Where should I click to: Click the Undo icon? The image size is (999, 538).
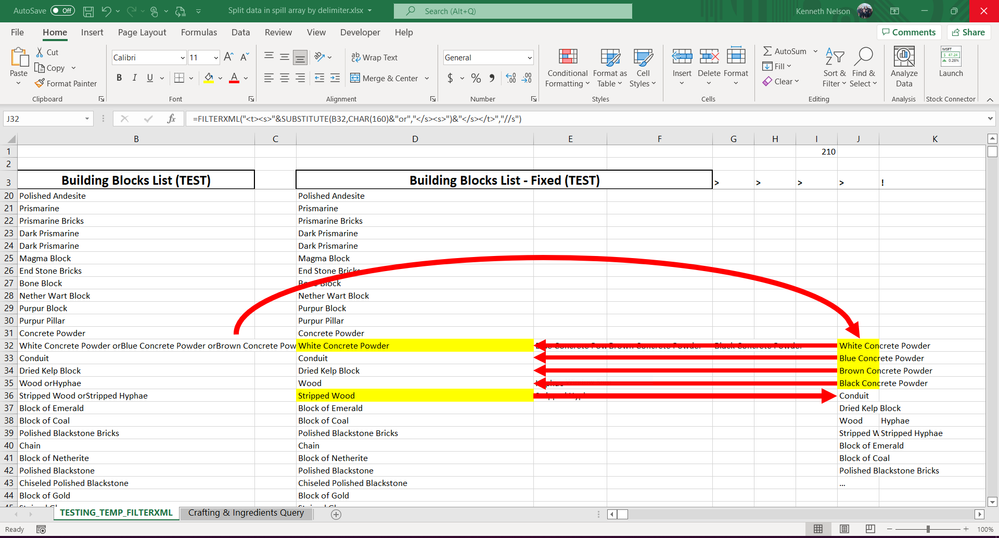[x=106, y=11]
